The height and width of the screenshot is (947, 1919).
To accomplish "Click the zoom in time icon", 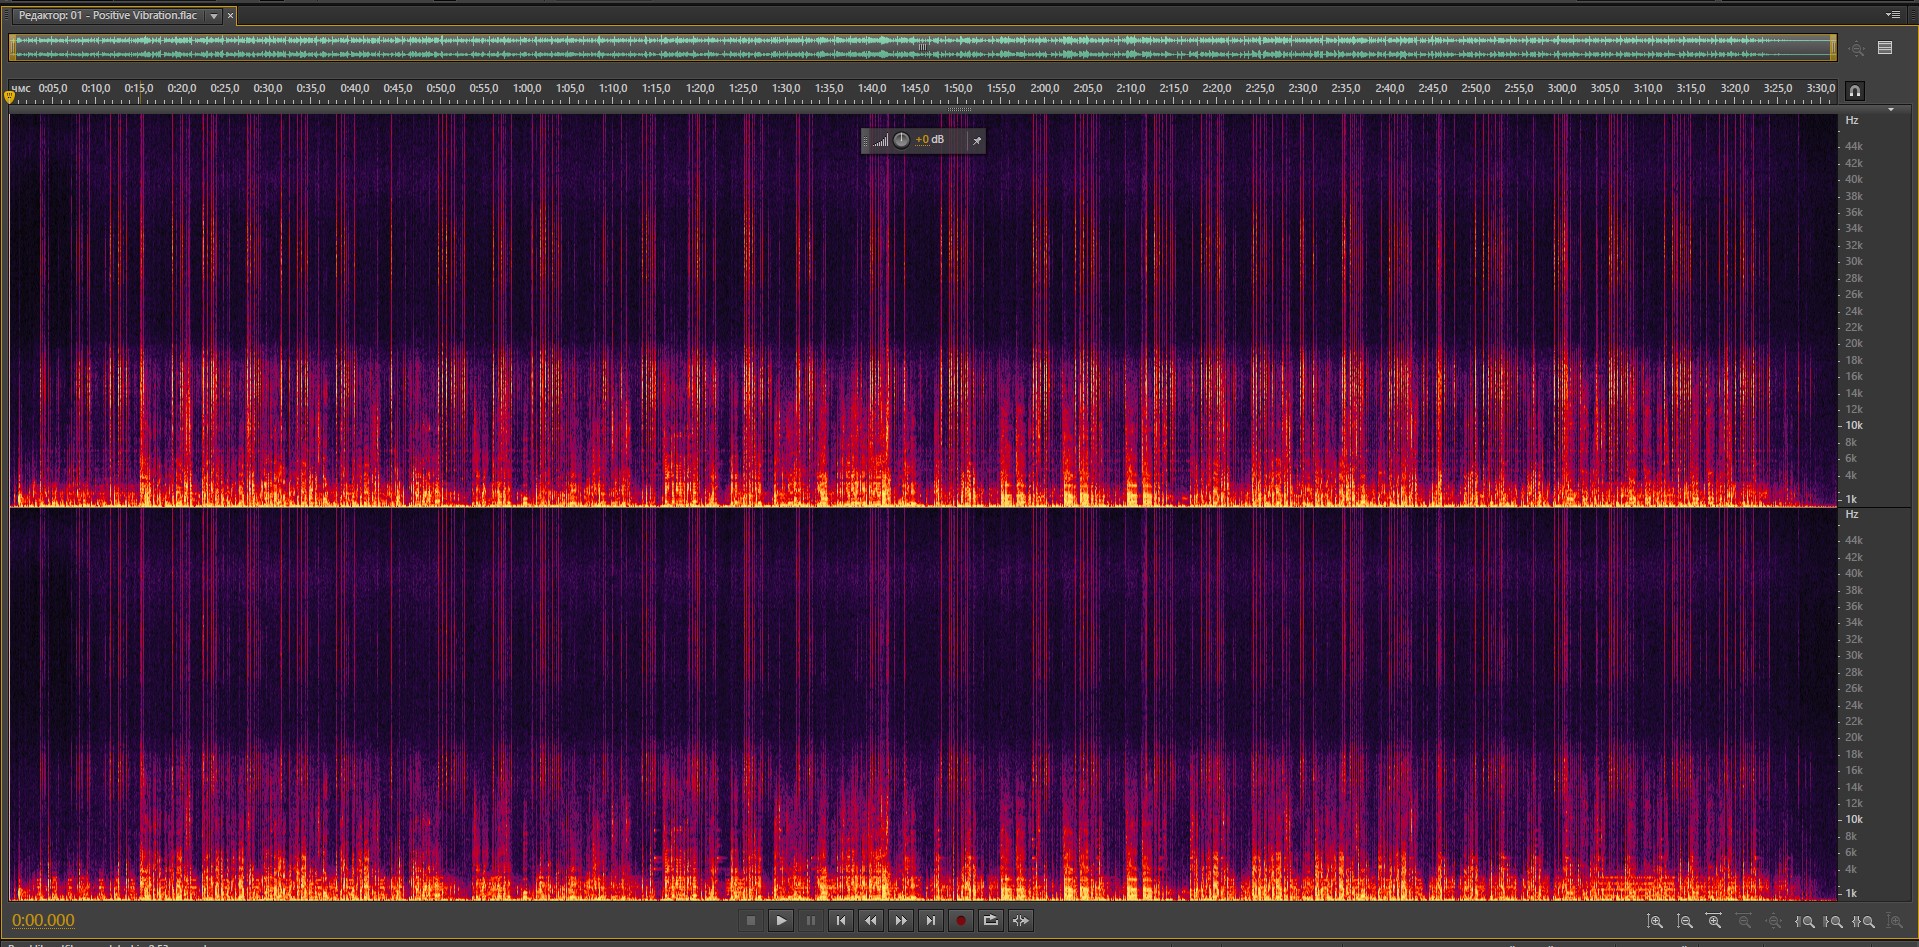I will pyautogui.click(x=1714, y=922).
